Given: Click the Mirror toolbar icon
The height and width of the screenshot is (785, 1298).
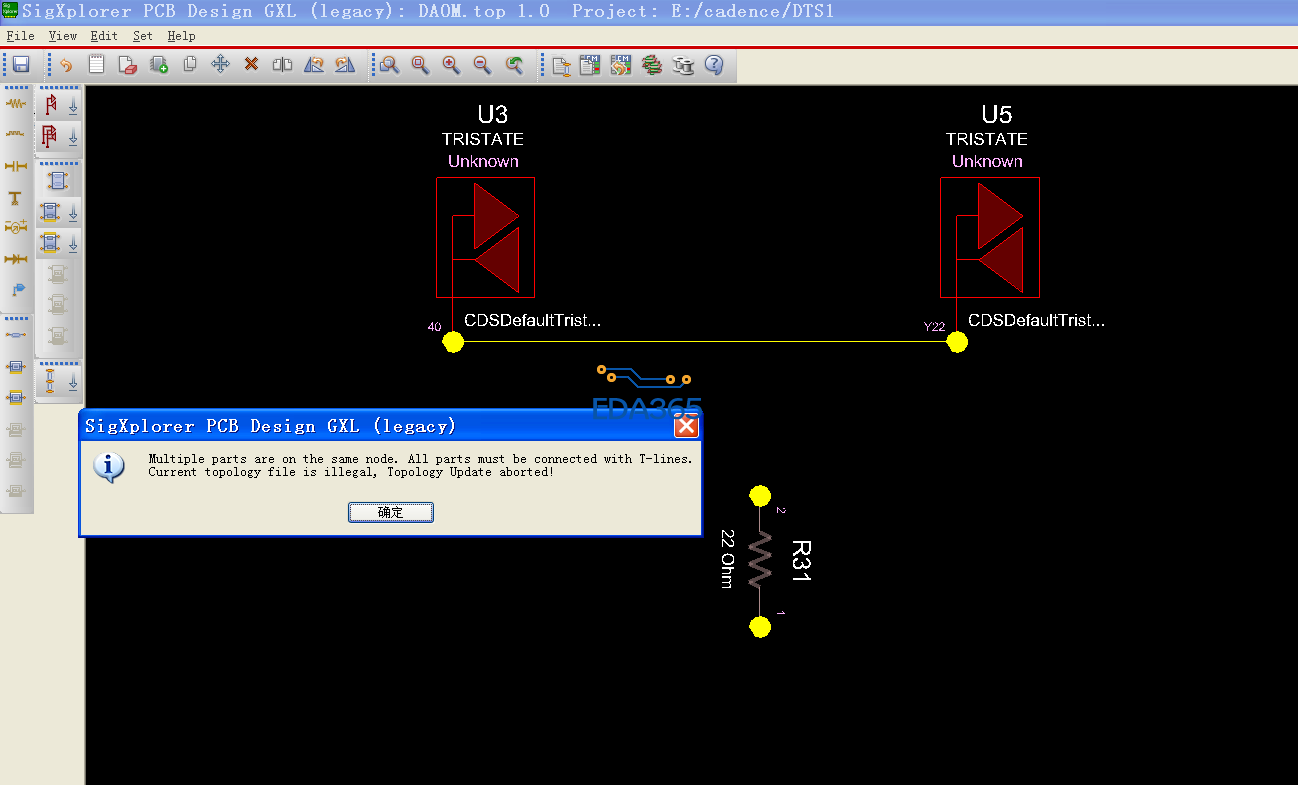Looking at the screenshot, I should click(283, 65).
